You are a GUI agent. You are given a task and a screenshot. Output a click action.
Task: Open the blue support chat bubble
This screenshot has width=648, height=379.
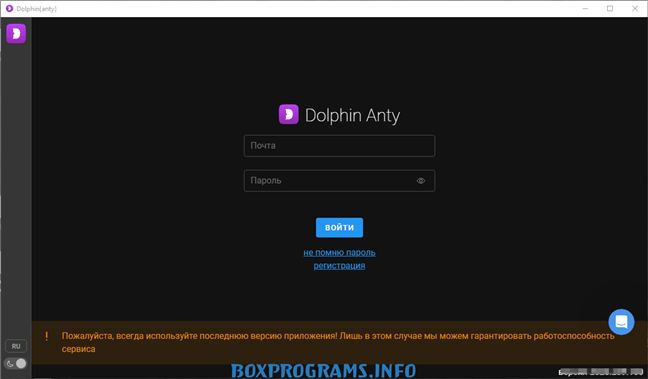[621, 322]
